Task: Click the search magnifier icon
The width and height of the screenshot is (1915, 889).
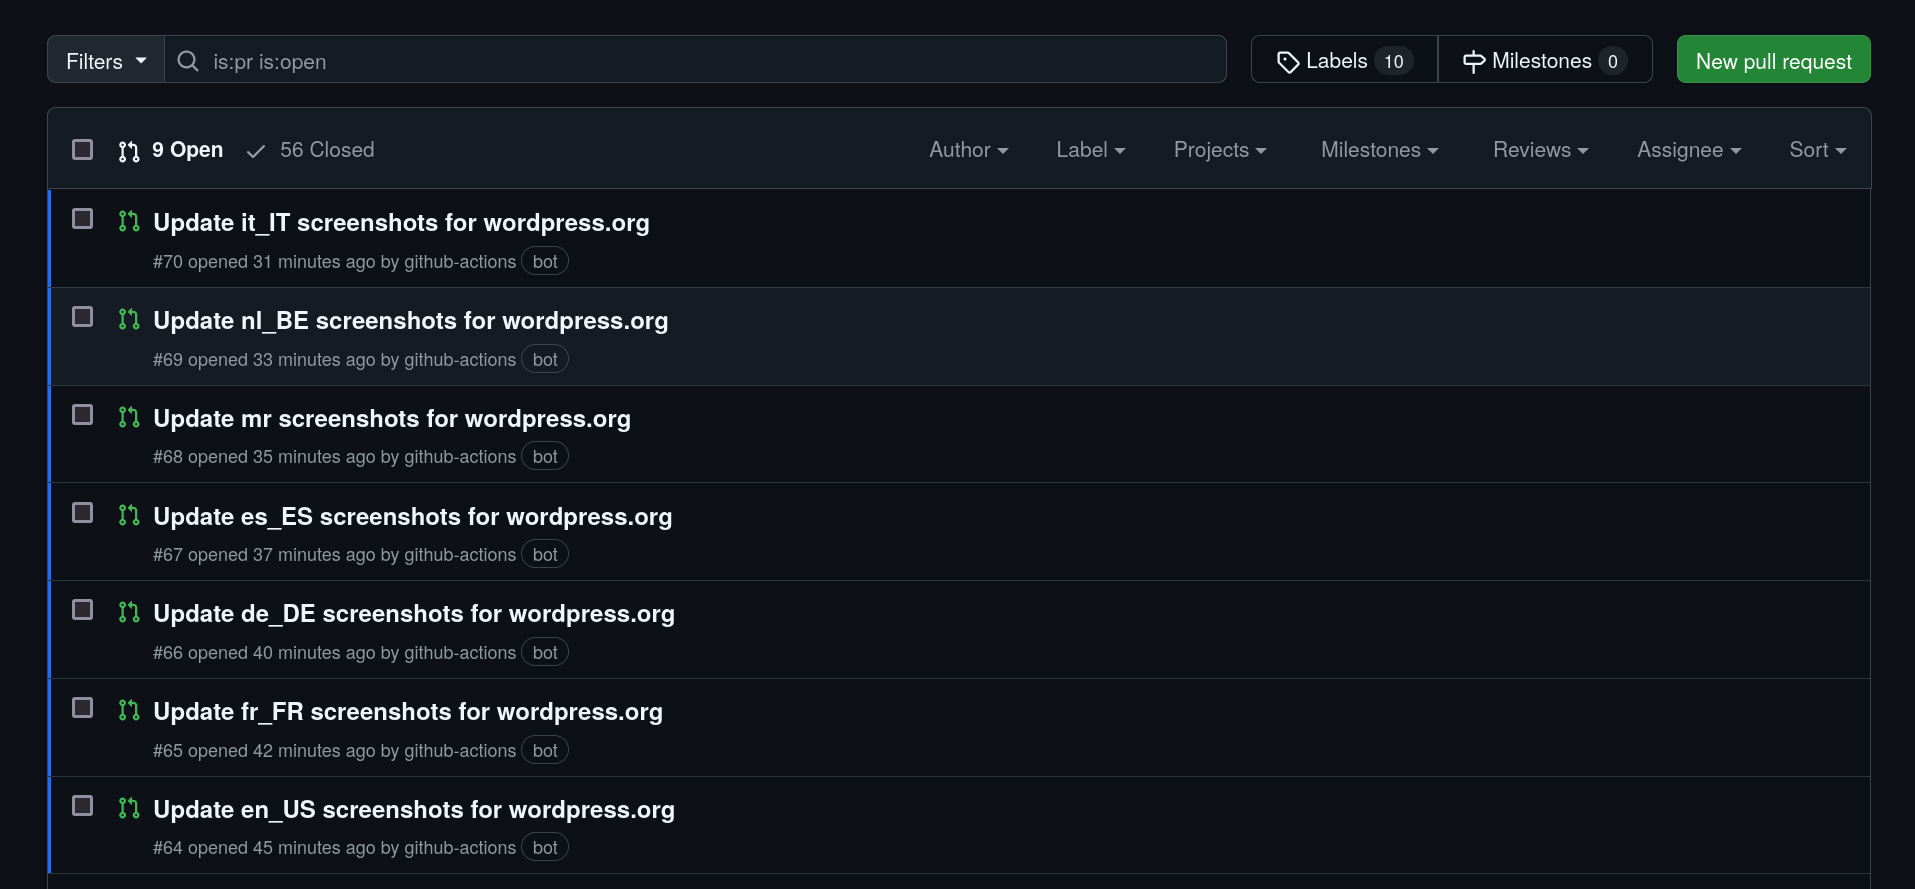Action: [188, 61]
